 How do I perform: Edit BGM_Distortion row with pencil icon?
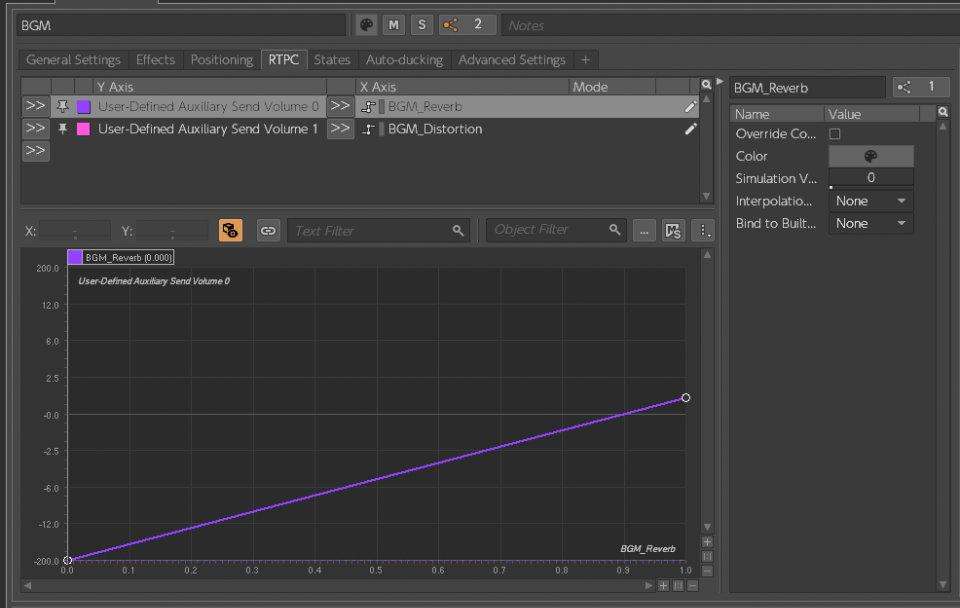[x=690, y=129]
